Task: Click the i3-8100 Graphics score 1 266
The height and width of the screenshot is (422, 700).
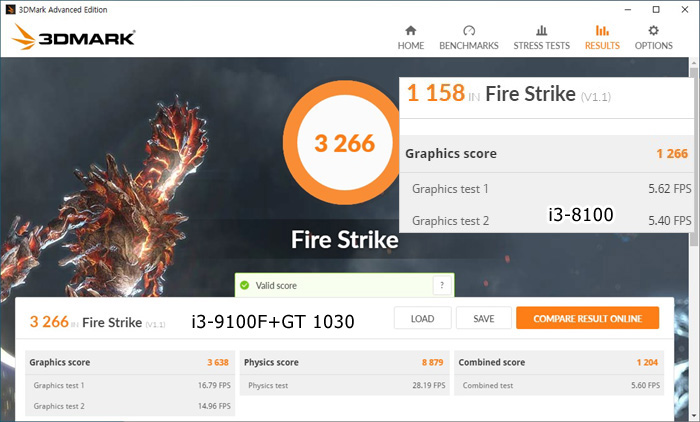Action: [x=672, y=154]
